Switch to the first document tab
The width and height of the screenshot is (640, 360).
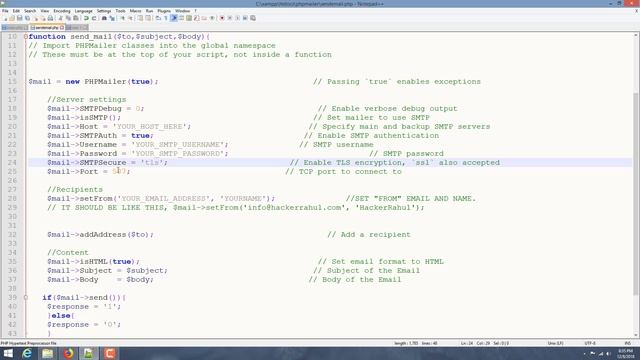click(x=14, y=28)
